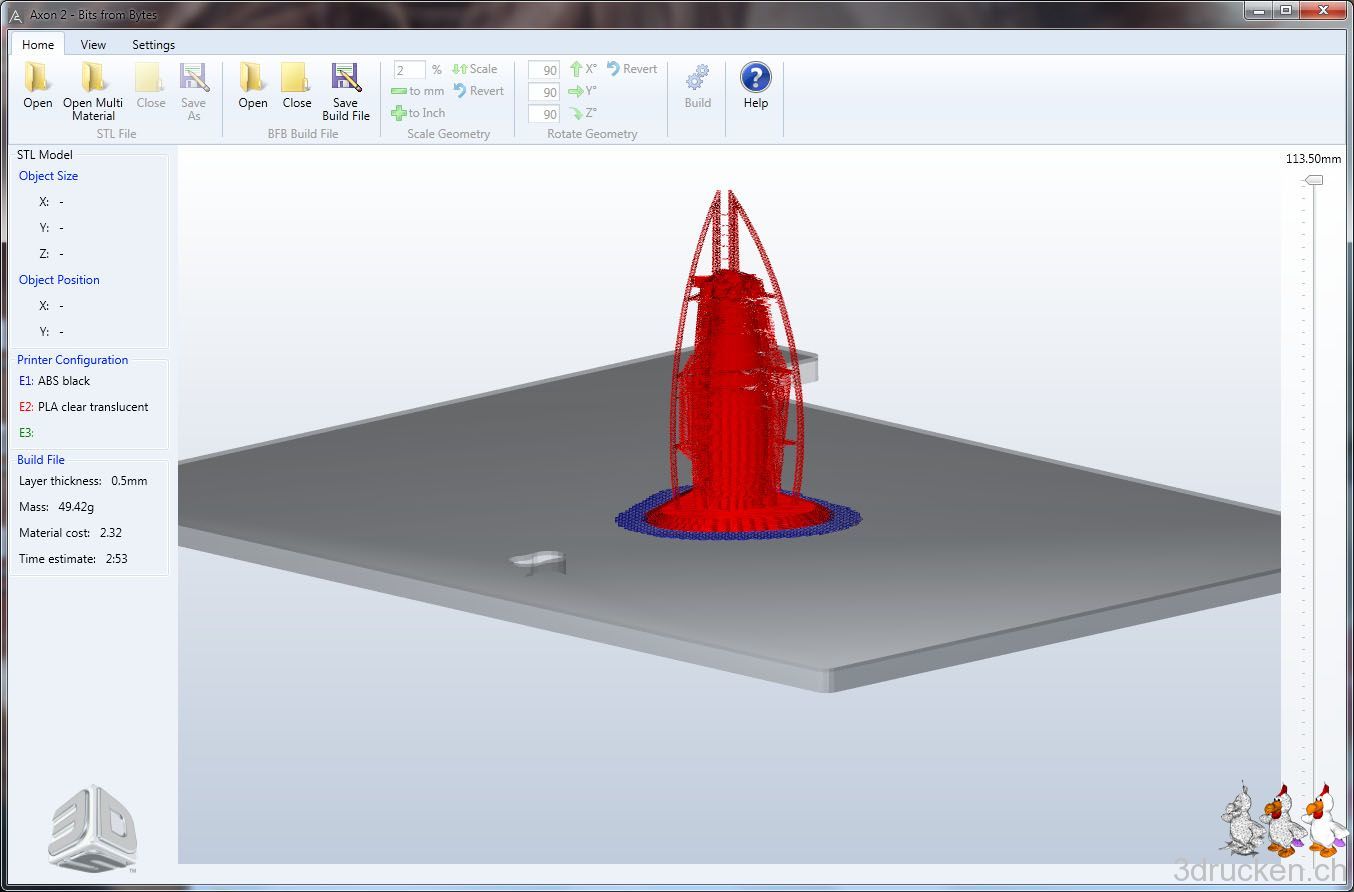The width and height of the screenshot is (1354, 892).
Task: Click the X rotation angle field
Action: pos(544,70)
